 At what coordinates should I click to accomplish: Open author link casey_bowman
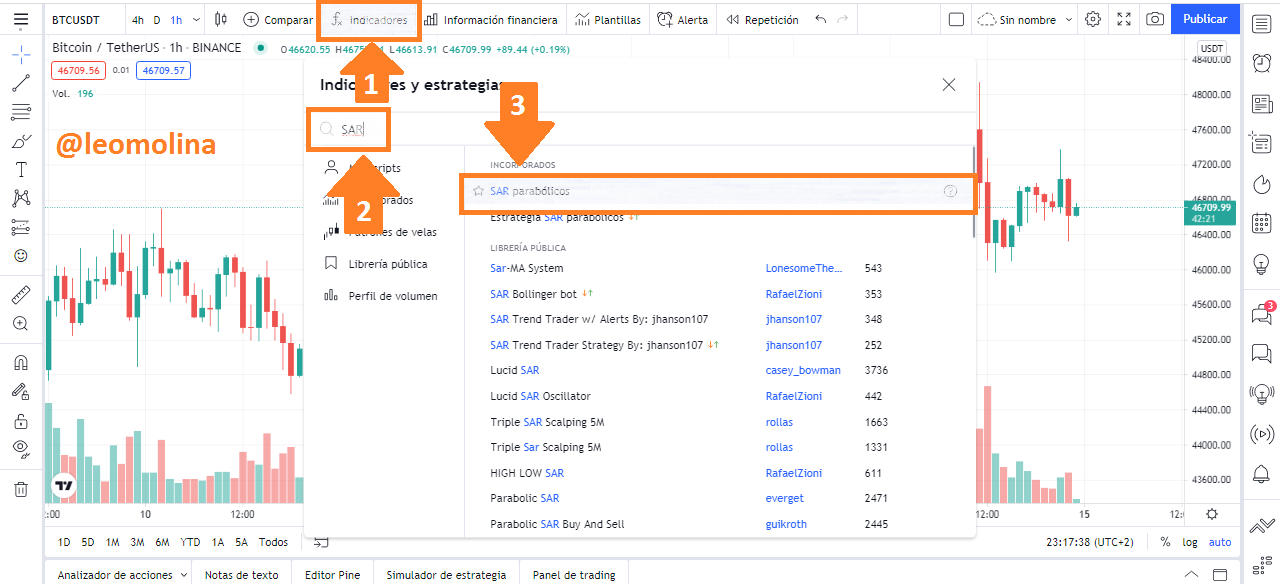click(x=803, y=370)
